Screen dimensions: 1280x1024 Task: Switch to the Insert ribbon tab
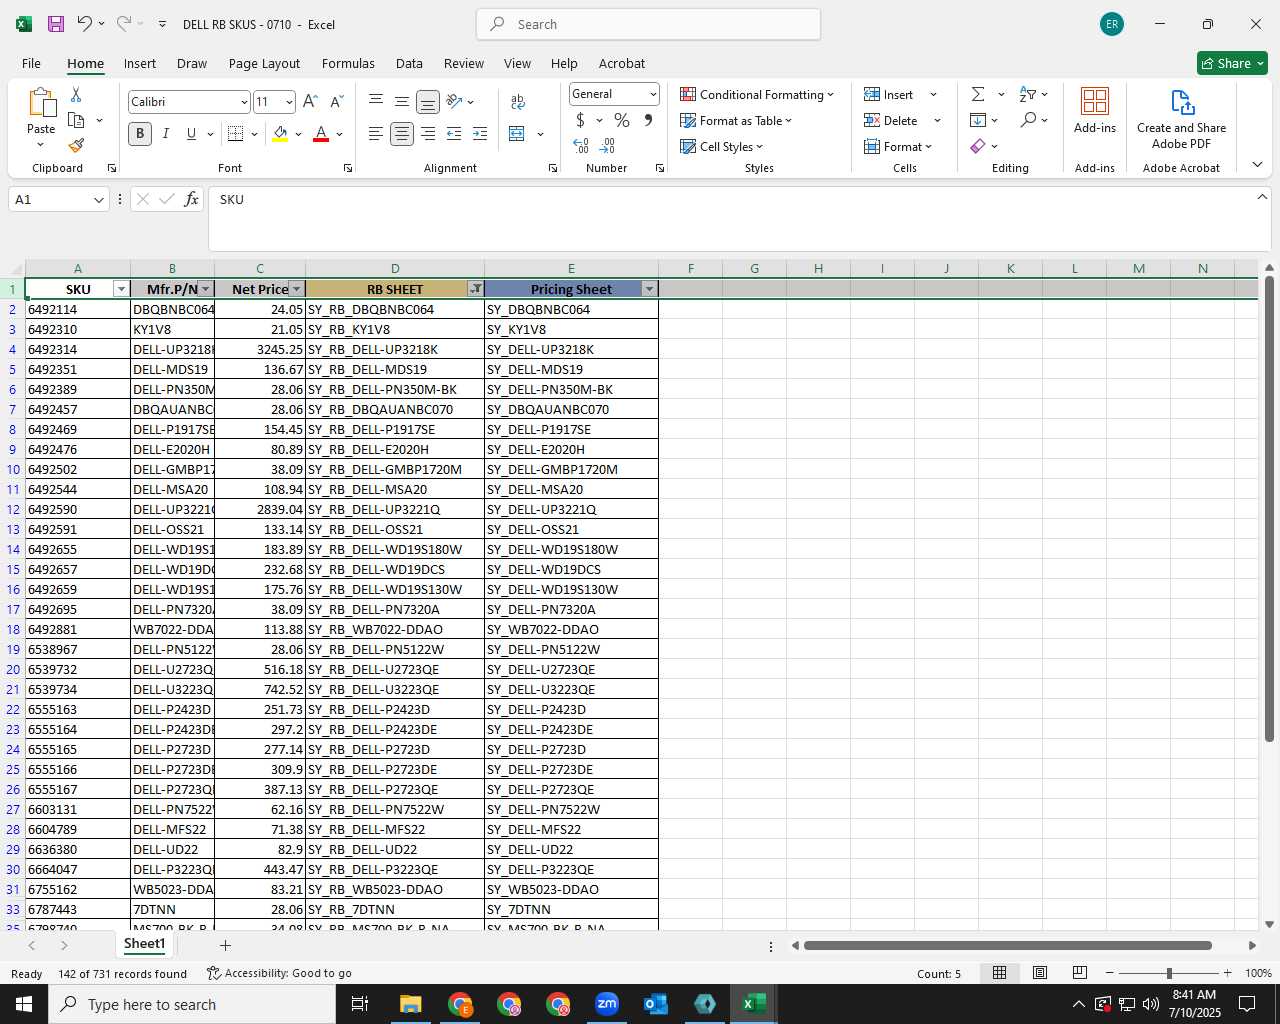(140, 63)
